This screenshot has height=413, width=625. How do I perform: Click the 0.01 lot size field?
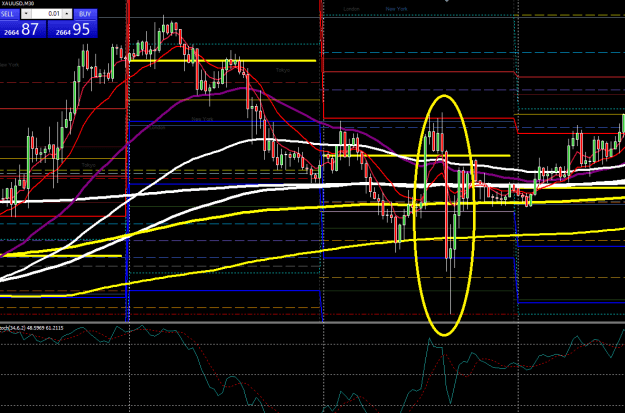point(47,14)
